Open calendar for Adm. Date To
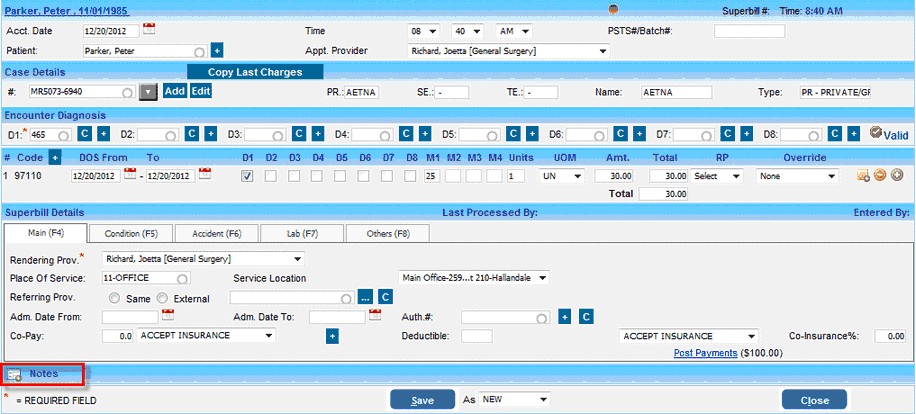The height and width of the screenshot is (414, 916). [x=376, y=316]
